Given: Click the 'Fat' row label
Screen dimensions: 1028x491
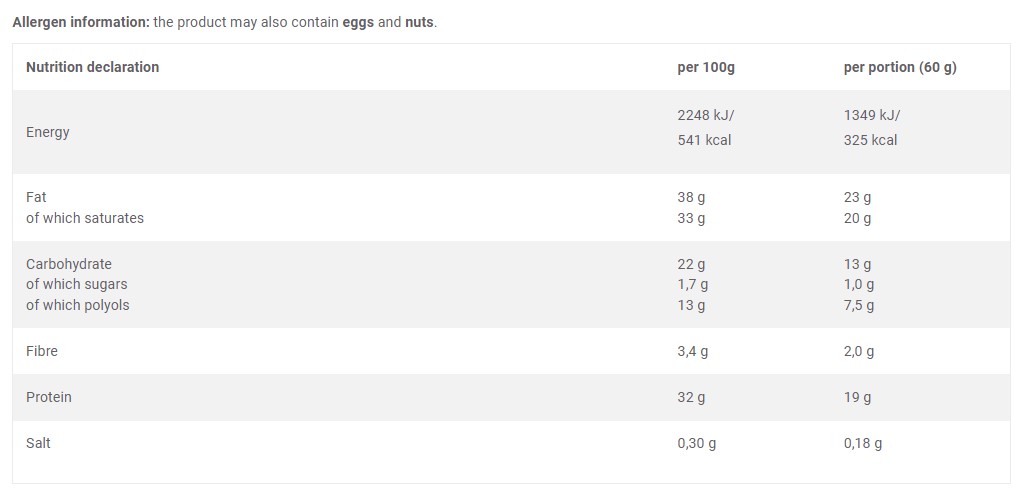Looking at the screenshot, I should [x=36, y=197].
